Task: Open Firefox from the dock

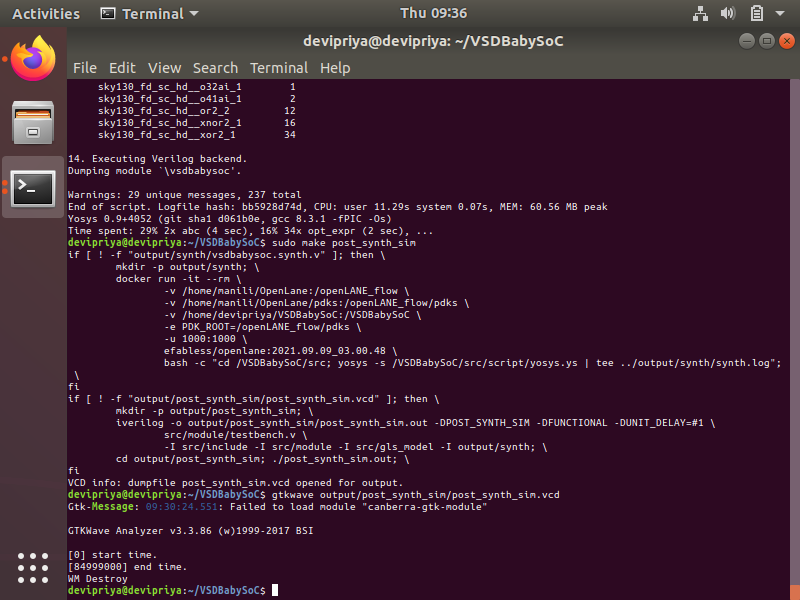Action: point(33,58)
